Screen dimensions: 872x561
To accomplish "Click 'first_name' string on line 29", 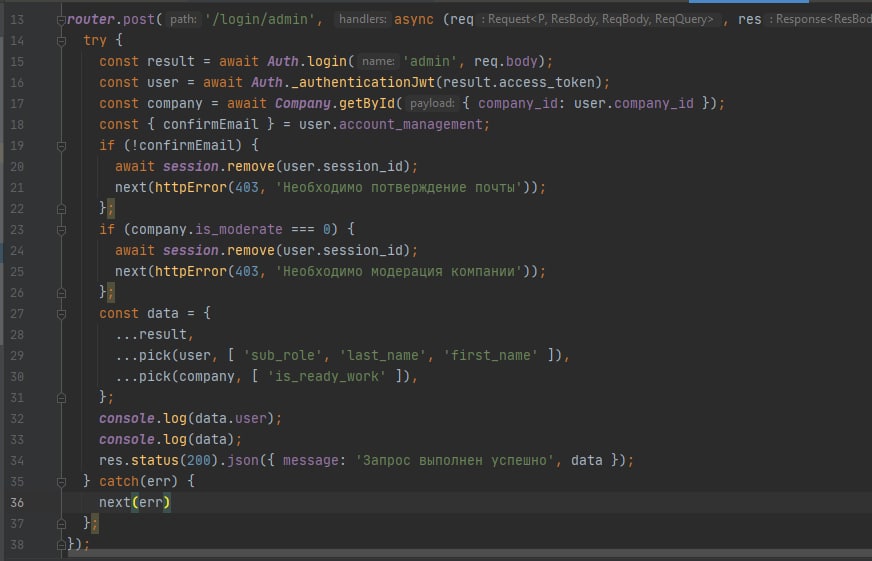I will point(490,355).
